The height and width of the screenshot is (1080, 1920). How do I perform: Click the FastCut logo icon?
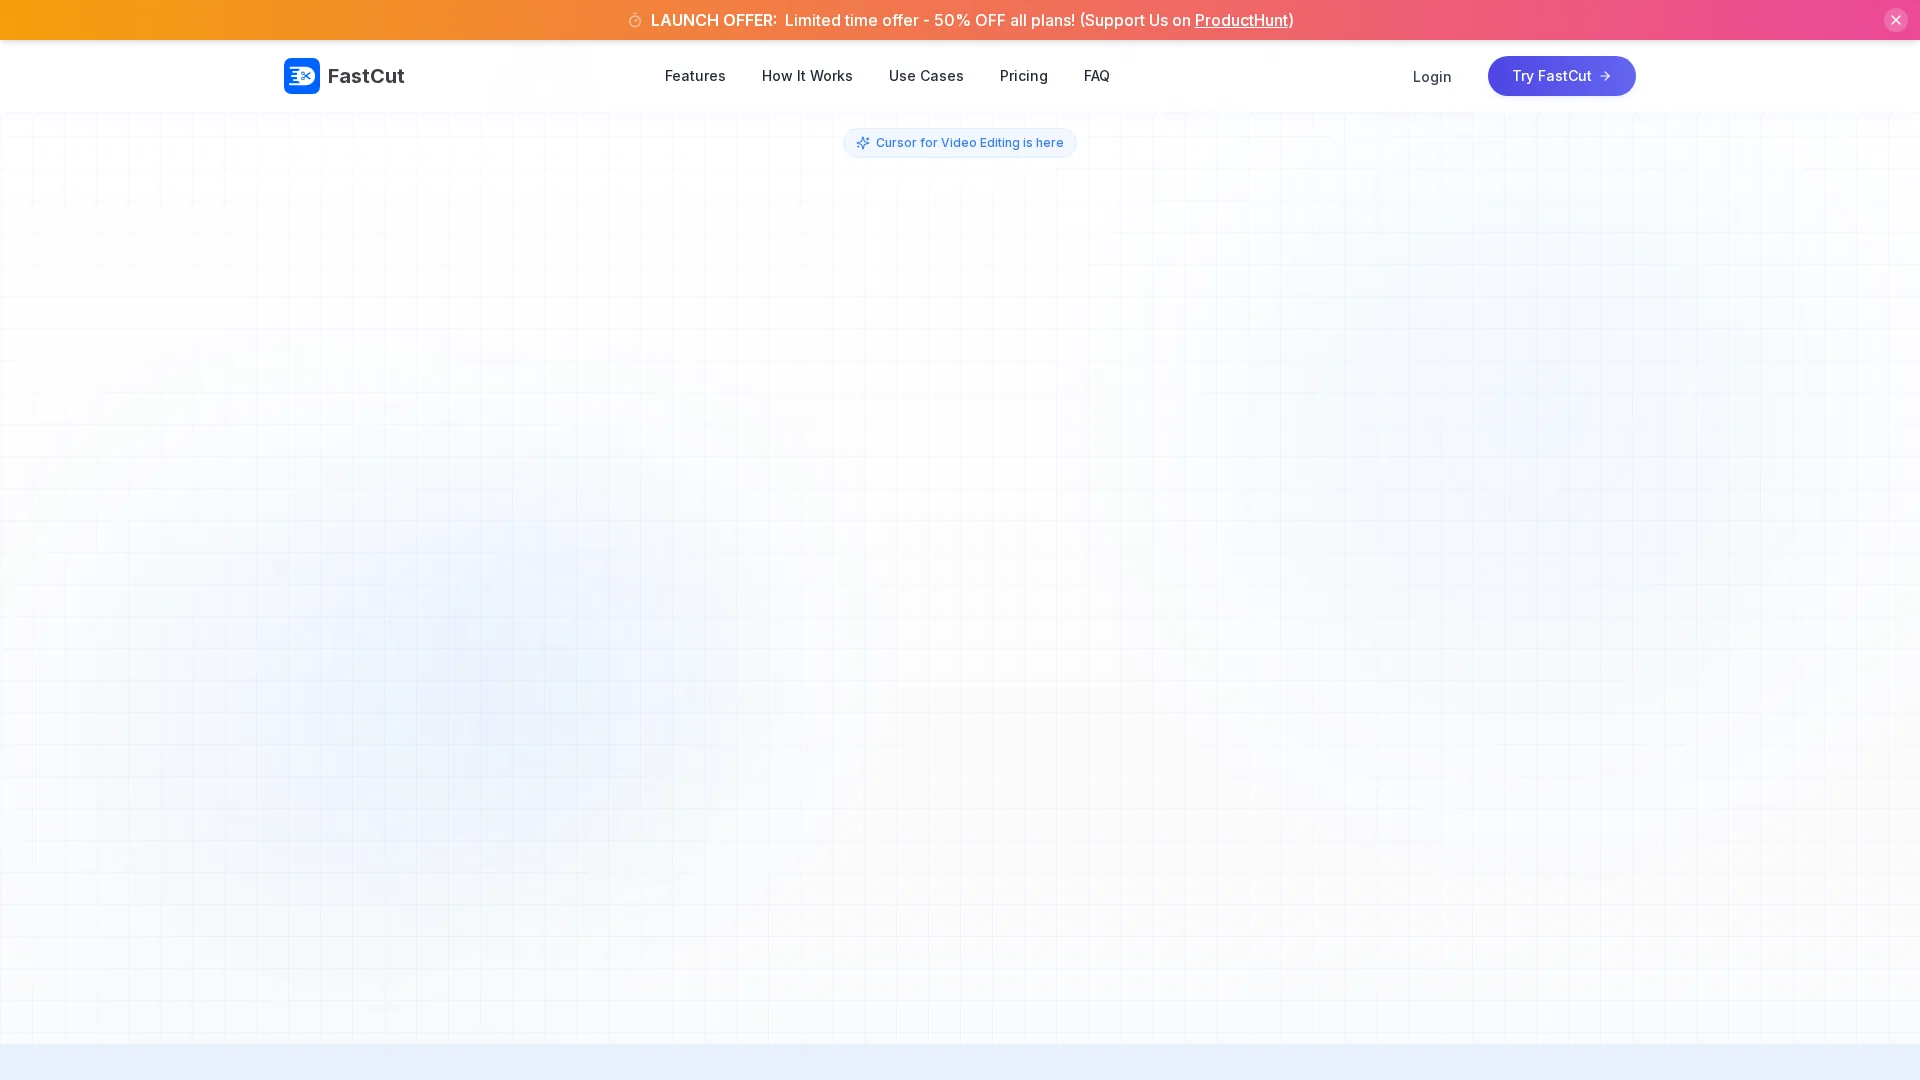301,76
